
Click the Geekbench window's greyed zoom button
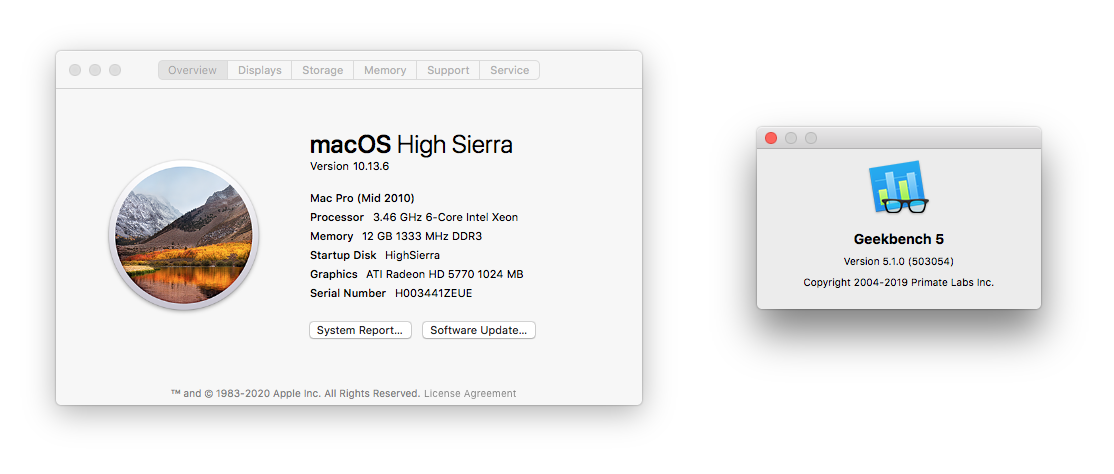tap(811, 138)
